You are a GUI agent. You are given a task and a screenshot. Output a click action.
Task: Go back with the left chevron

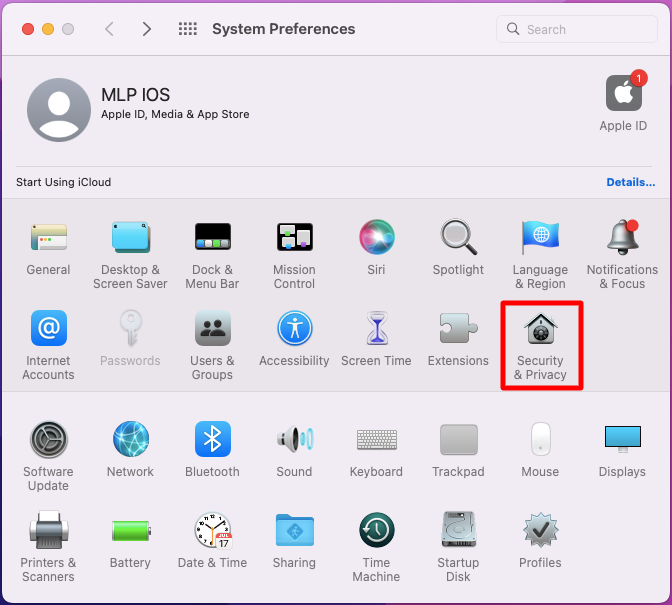pos(109,29)
